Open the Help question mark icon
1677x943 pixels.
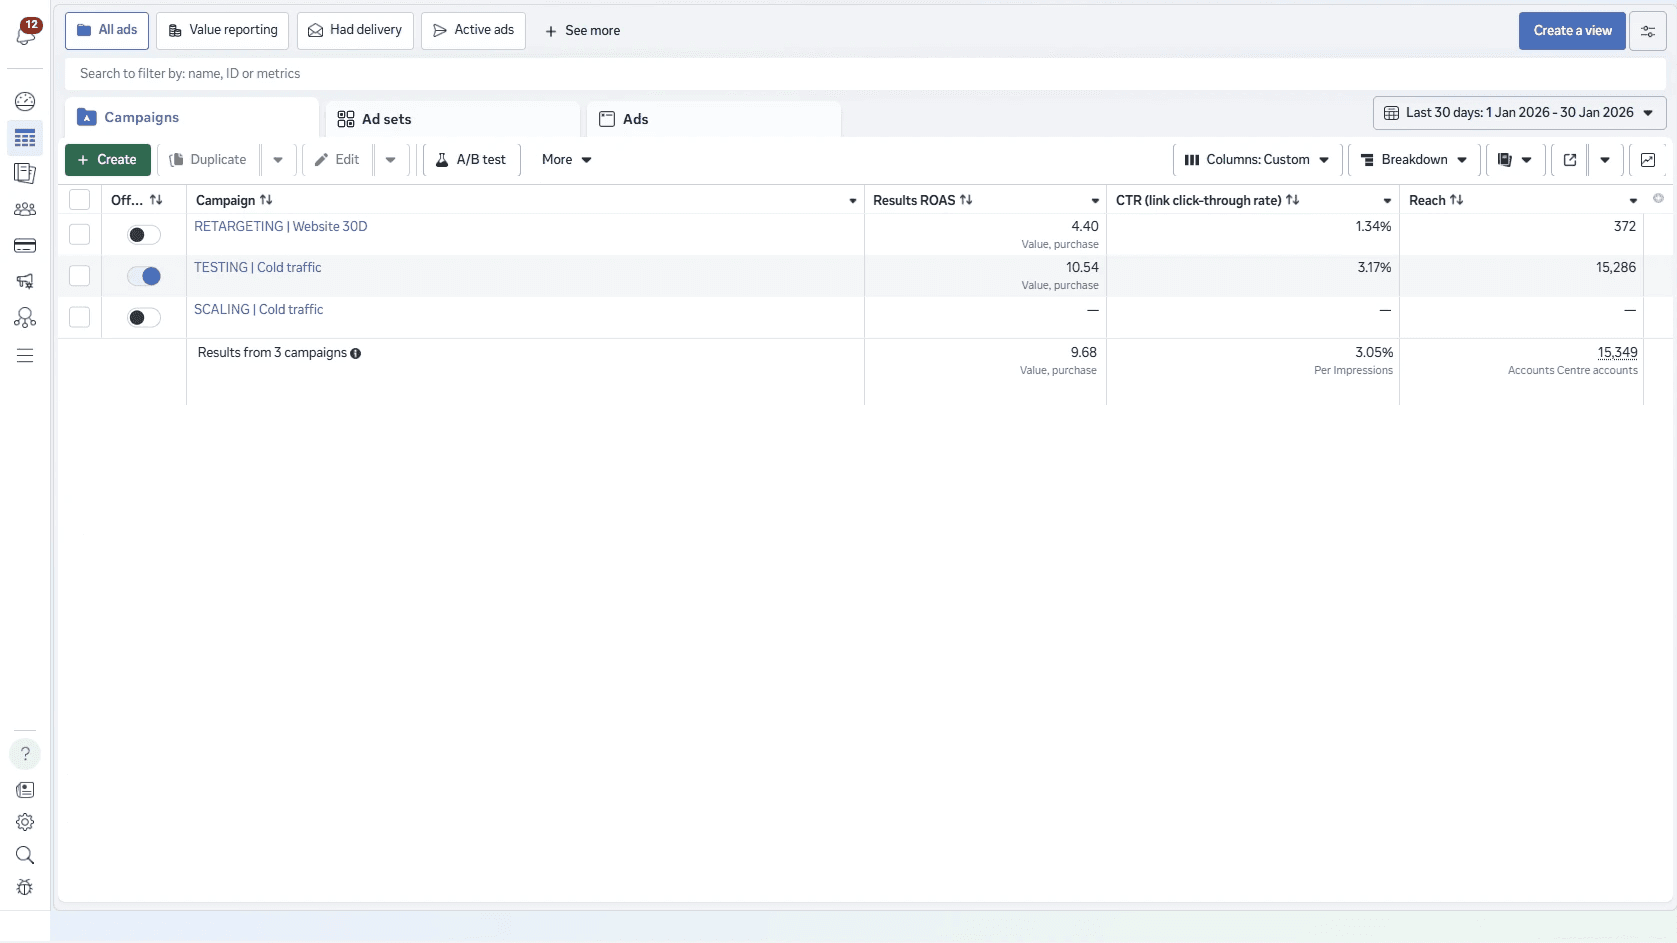pos(25,754)
